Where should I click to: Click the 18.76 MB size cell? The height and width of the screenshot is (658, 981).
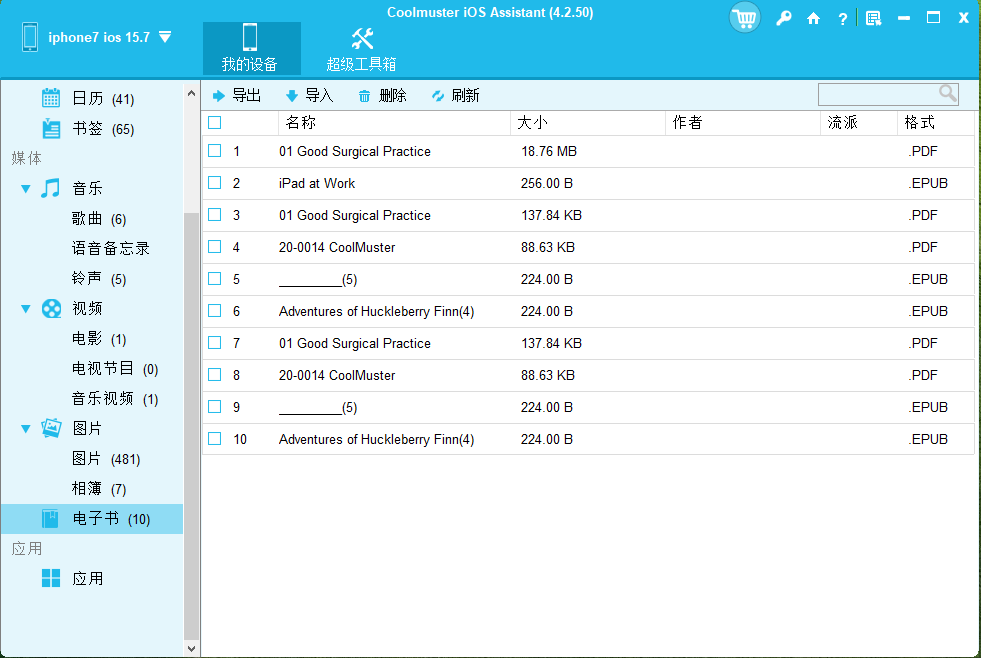pyautogui.click(x=549, y=151)
